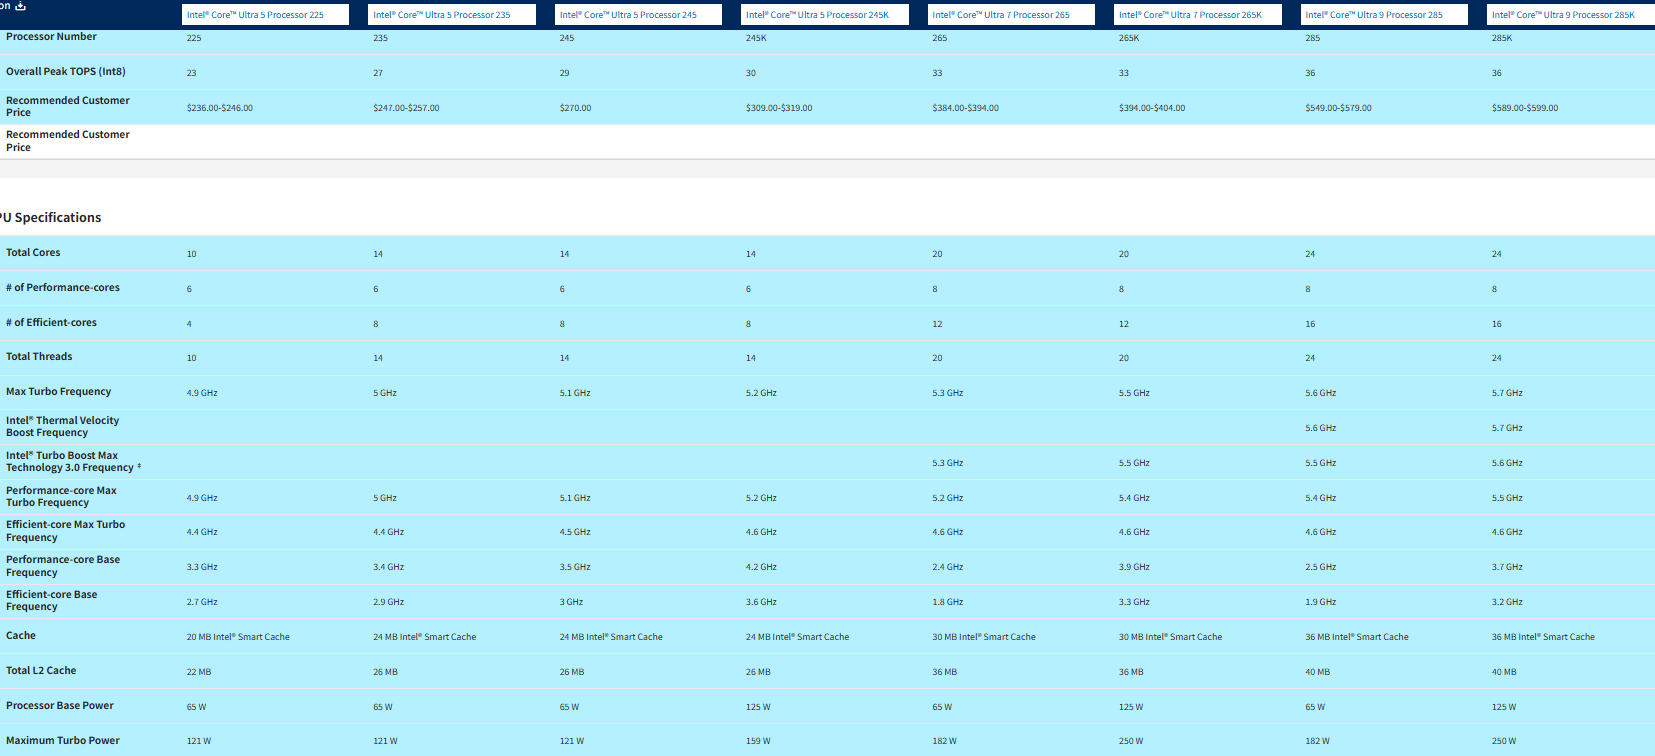Click 22 MB Total L2 Cache value
The height and width of the screenshot is (756, 1655).
pos(199,672)
